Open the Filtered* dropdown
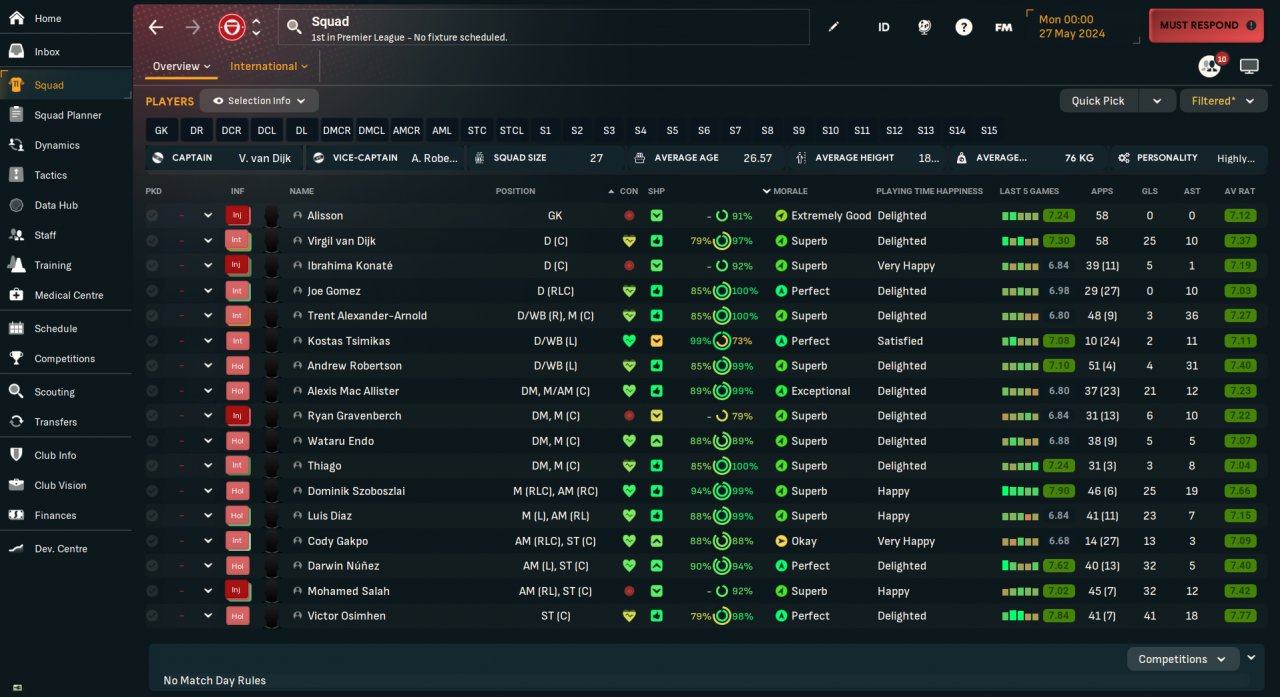This screenshot has width=1280, height=697. 1224,101
